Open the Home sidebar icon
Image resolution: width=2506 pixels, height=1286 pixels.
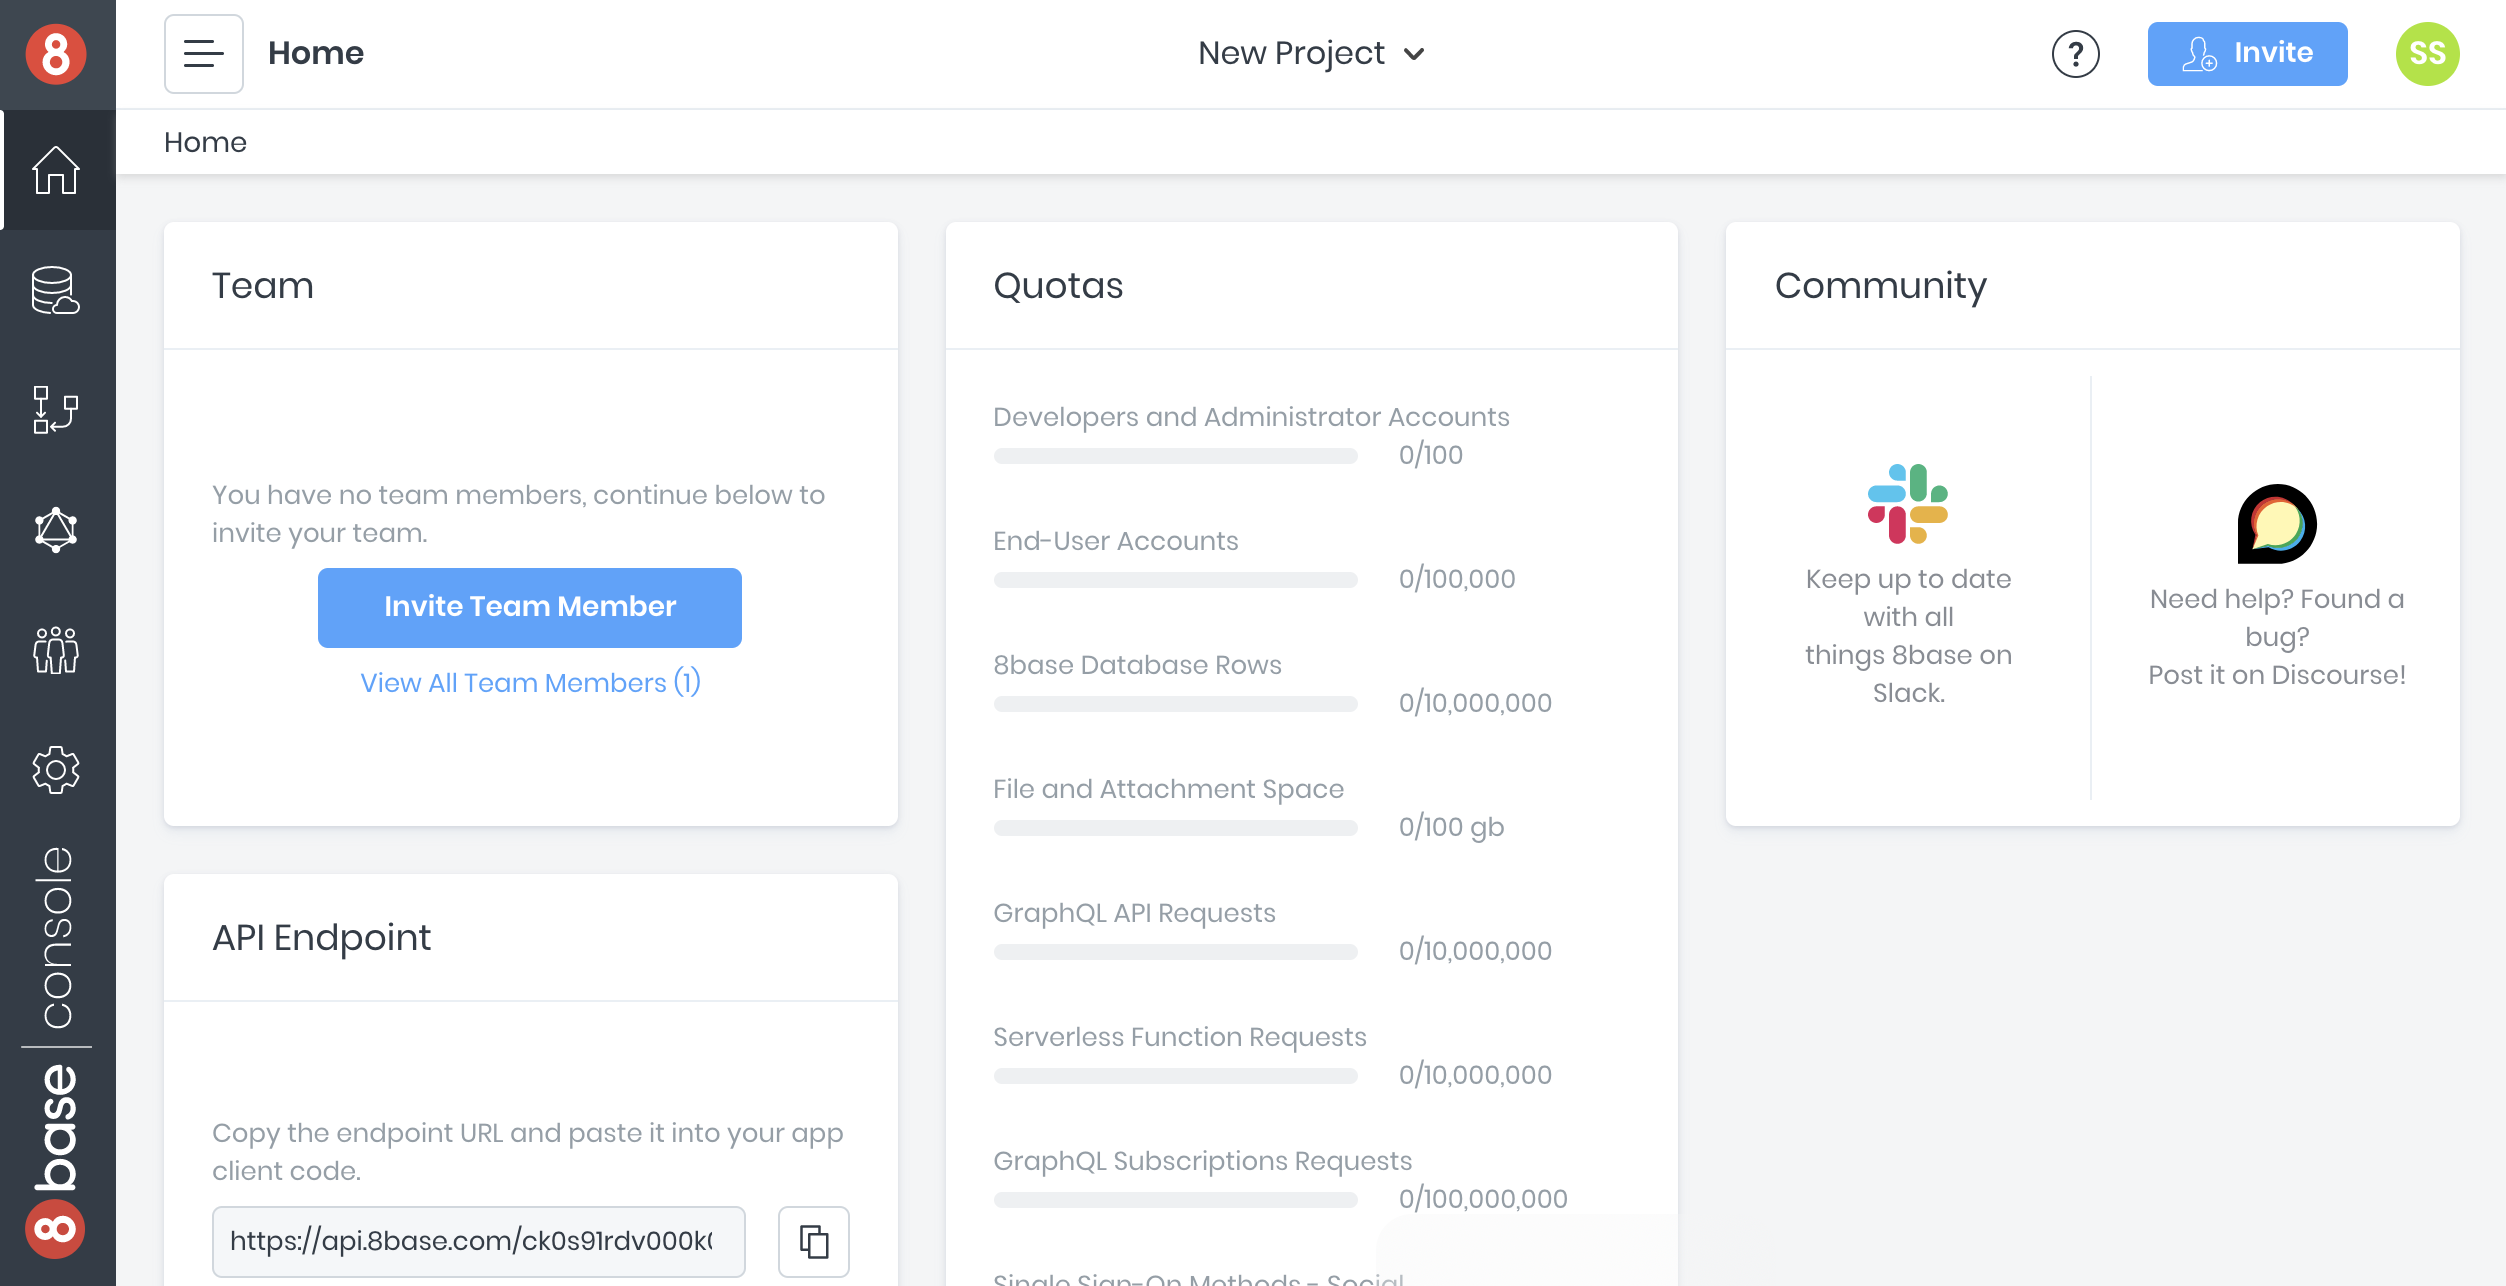56,170
